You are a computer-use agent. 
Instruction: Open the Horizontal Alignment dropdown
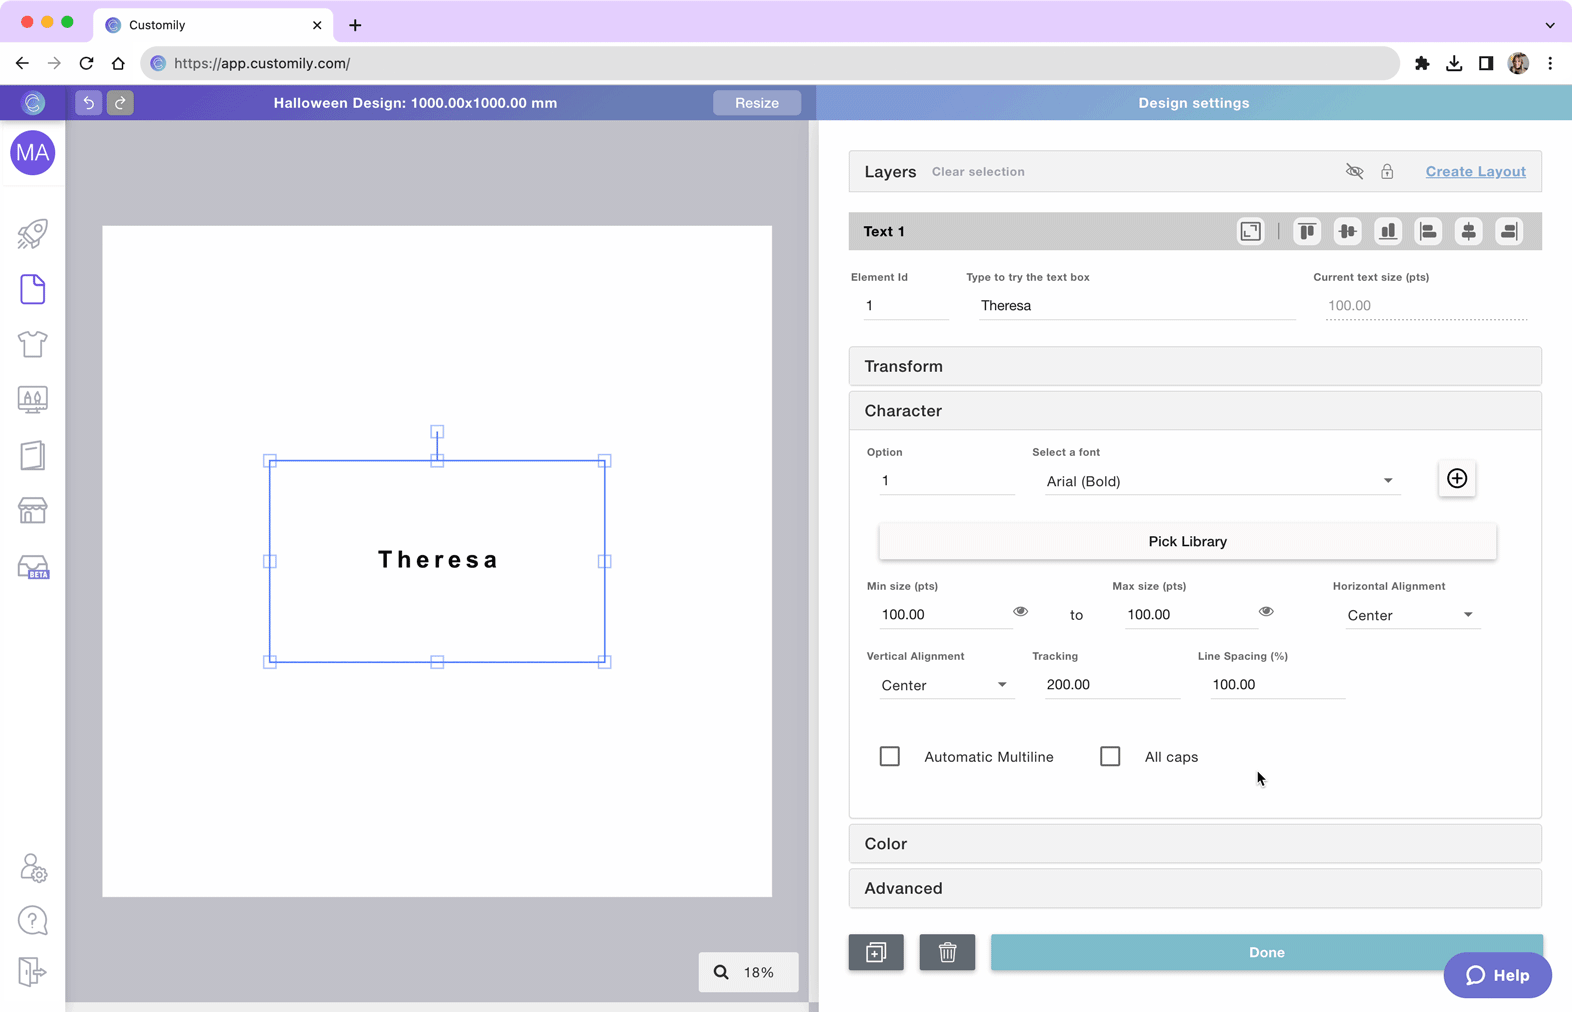pos(1409,615)
